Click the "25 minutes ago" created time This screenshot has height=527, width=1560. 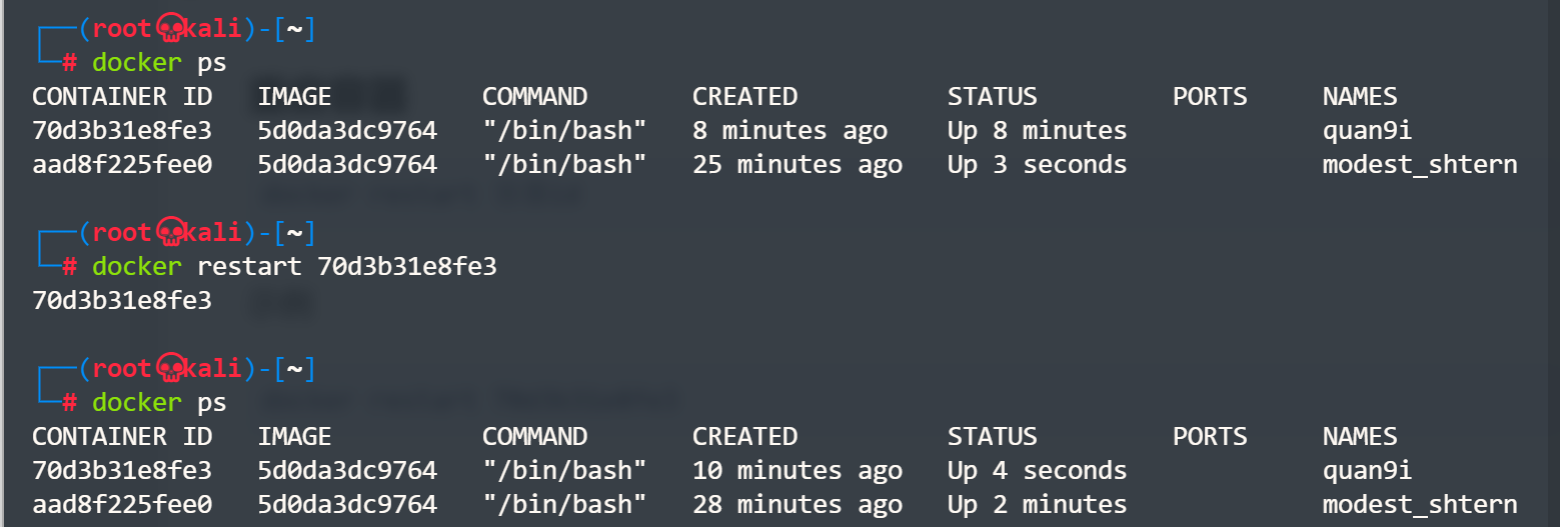click(x=797, y=165)
